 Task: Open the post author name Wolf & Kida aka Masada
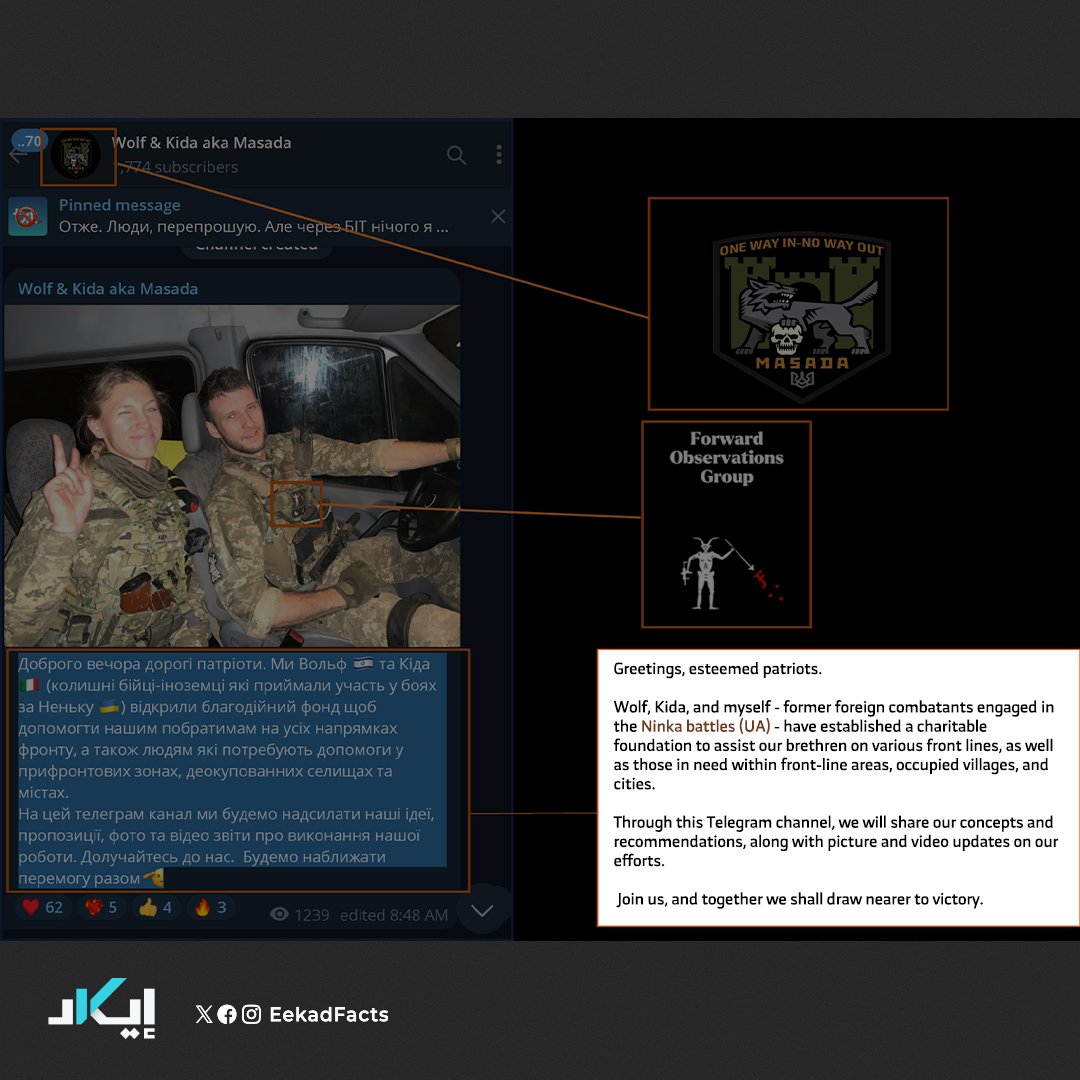click(108, 289)
